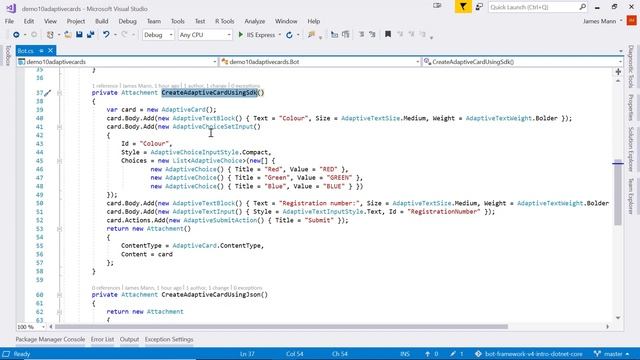
Task: Switch to Package Manager Console tab
Action: coord(50,339)
